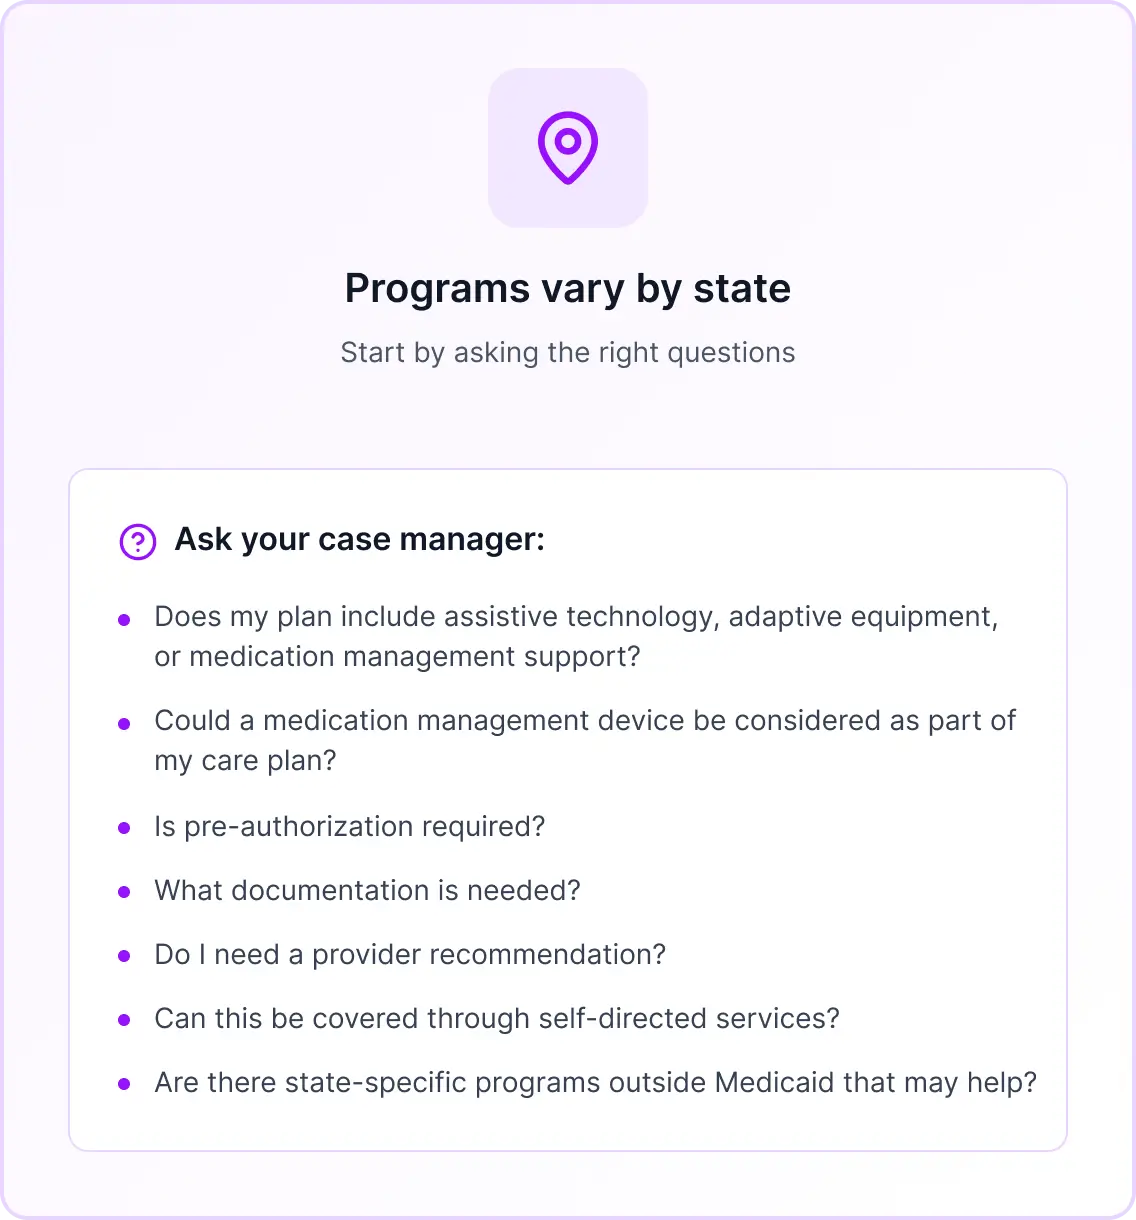Click the bullet beside 'Are there state-specific programs'

[124, 1084]
